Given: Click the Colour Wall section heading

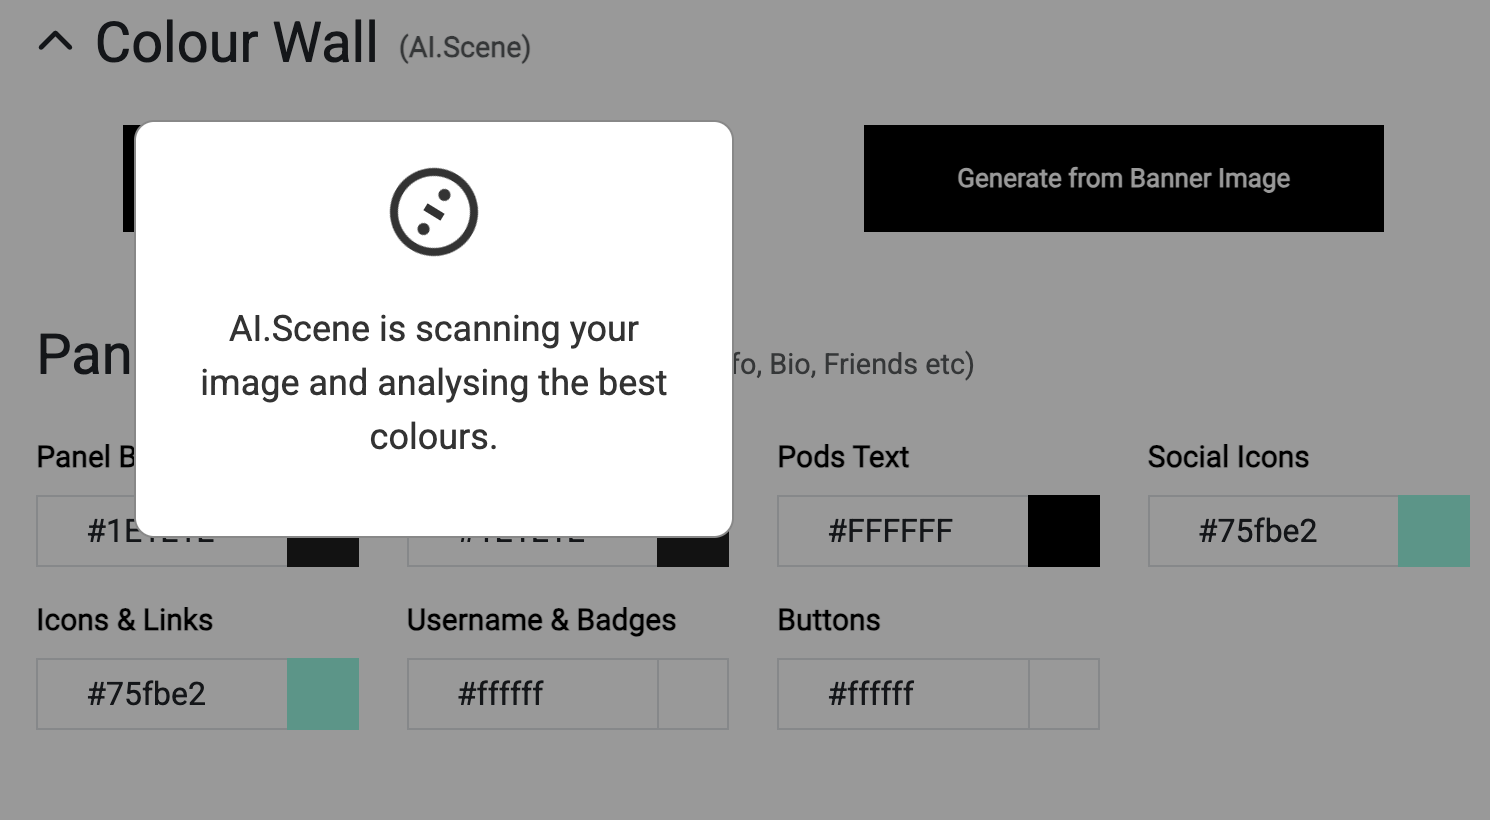Looking at the screenshot, I should (236, 43).
